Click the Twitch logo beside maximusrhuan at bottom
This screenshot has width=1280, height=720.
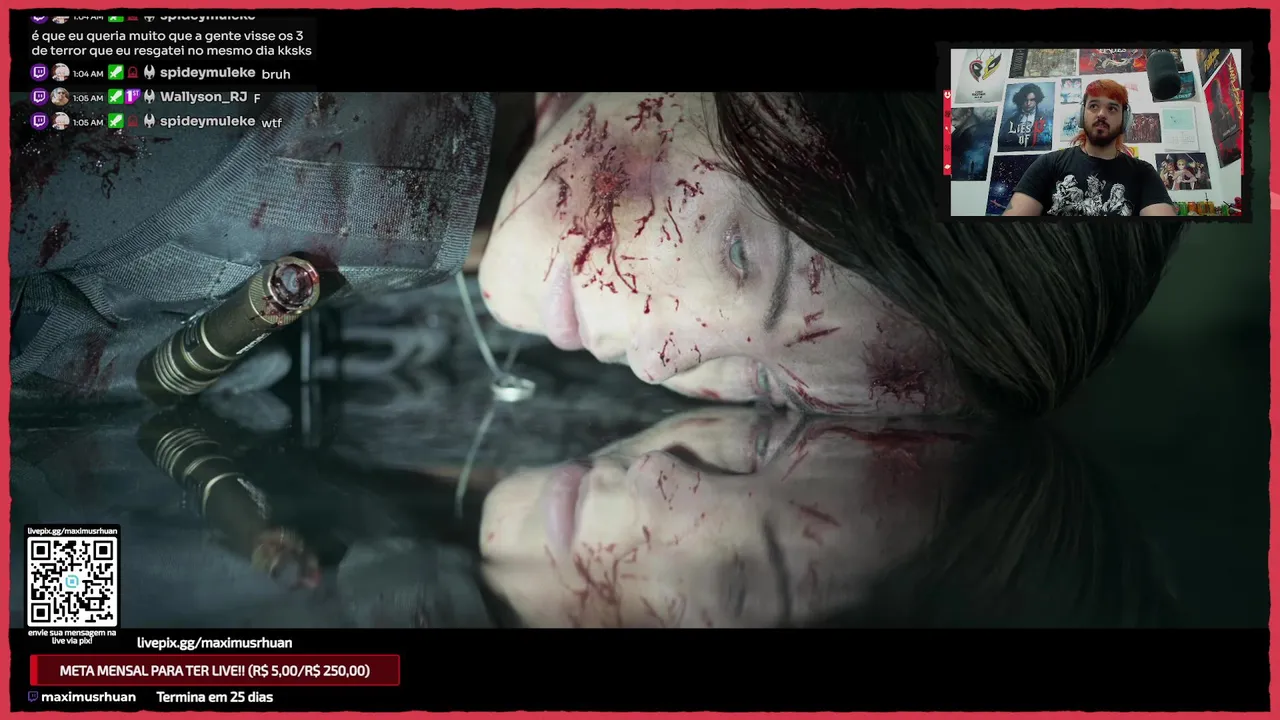point(33,697)
